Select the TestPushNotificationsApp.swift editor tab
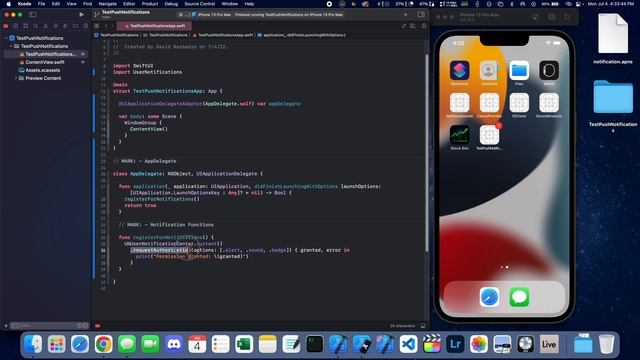The height and width of the screenshot is (360, 640). tap(154, 26)
